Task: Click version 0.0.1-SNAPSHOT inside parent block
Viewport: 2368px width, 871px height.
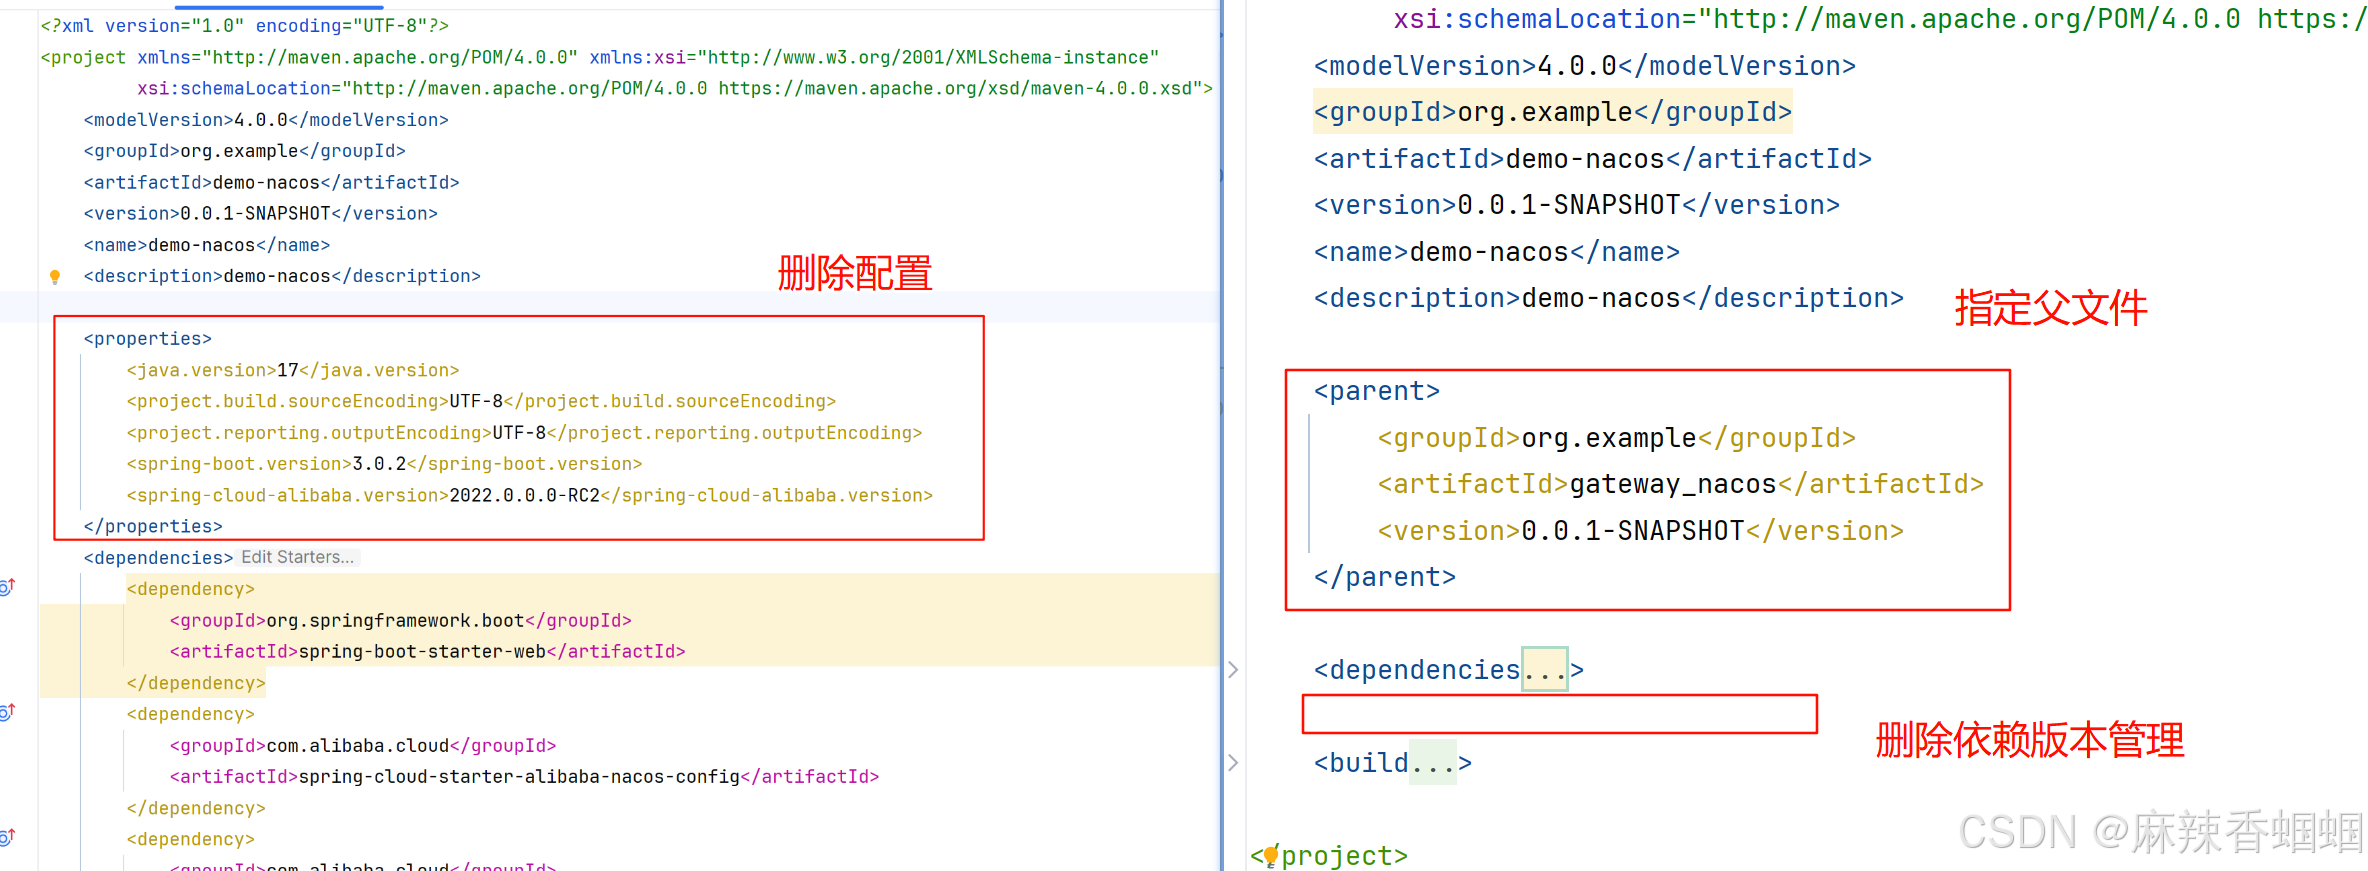Action: 1641,531
